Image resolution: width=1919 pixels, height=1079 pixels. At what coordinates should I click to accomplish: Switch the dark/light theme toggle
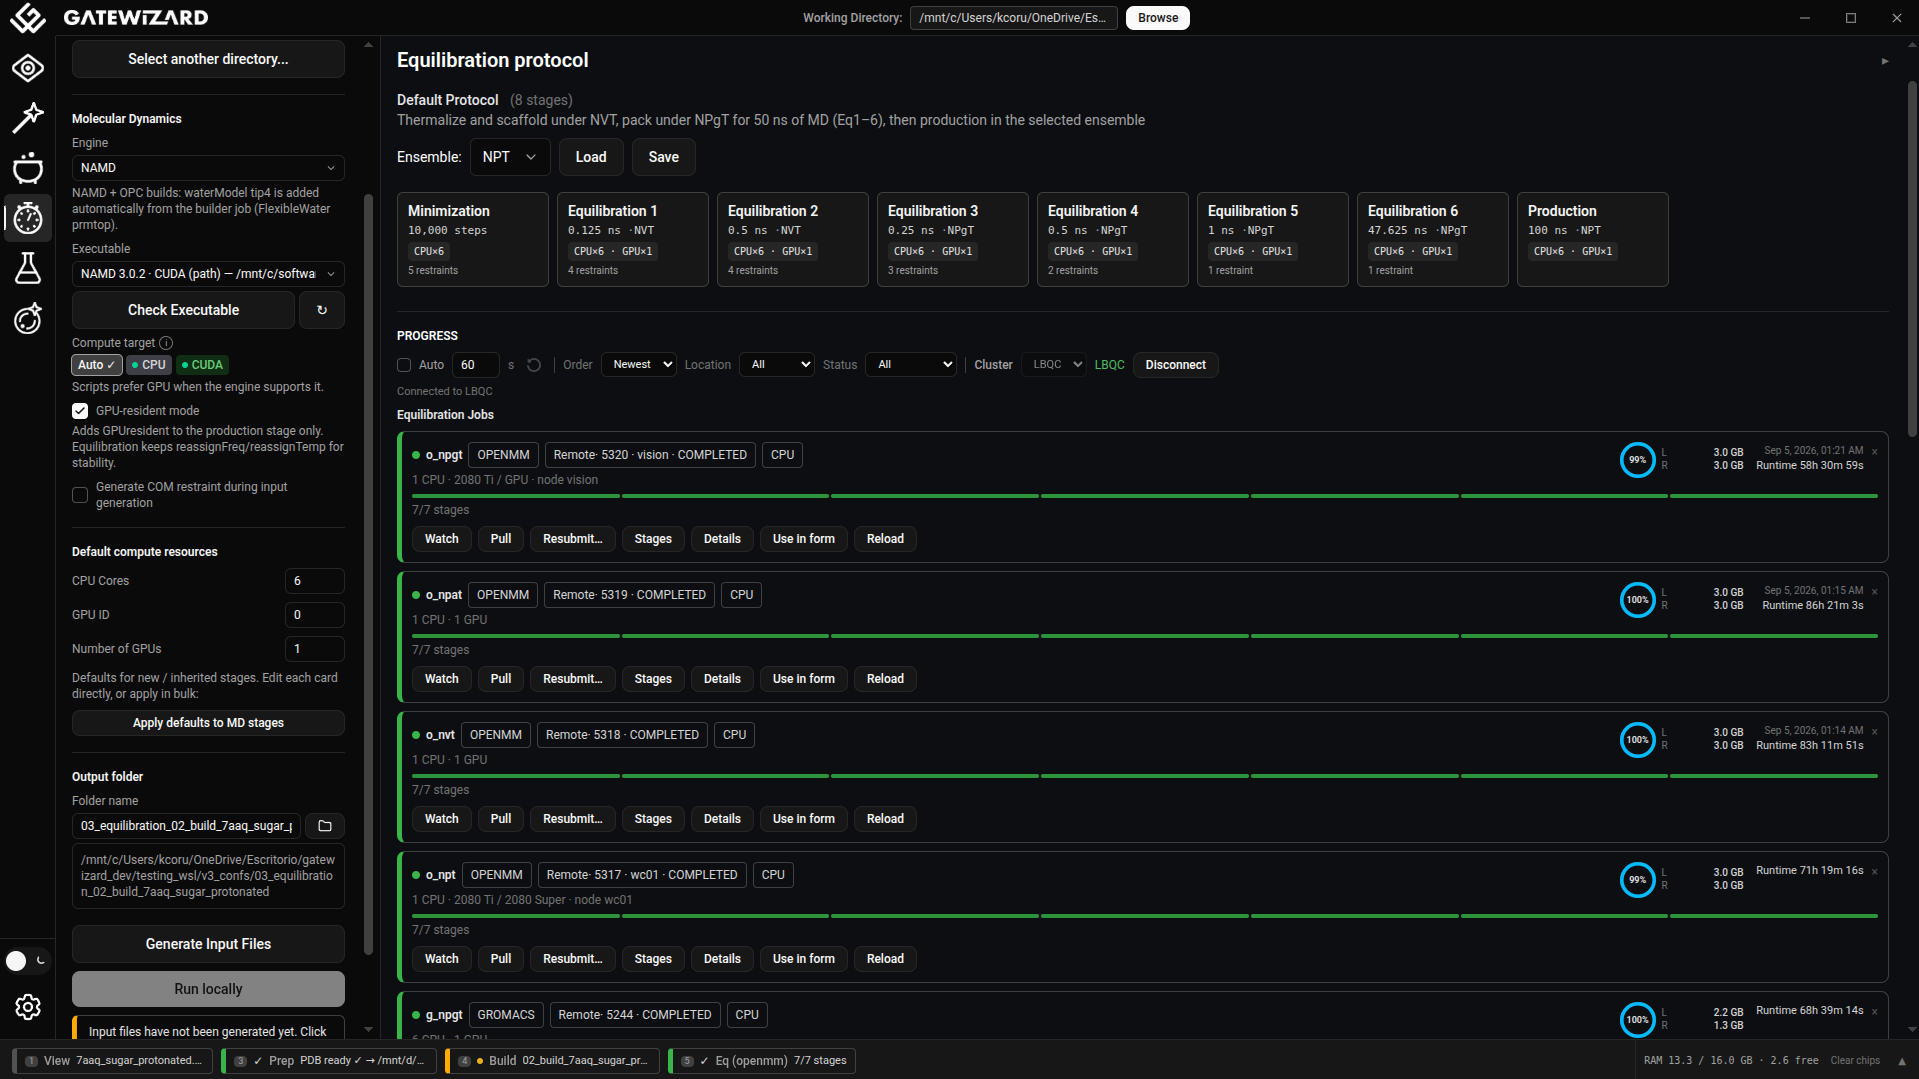click(x=27, y=961)
